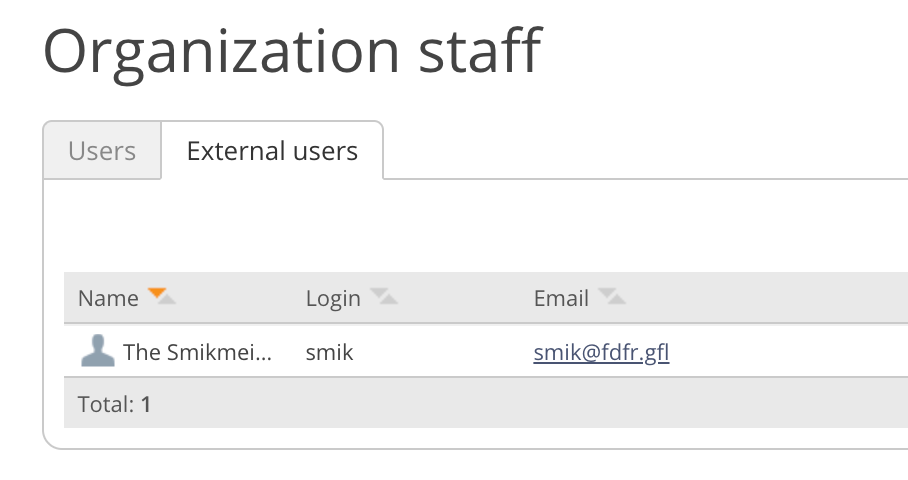
Task: Toggle the Email column sort arrow
Action: pos(611,296)
